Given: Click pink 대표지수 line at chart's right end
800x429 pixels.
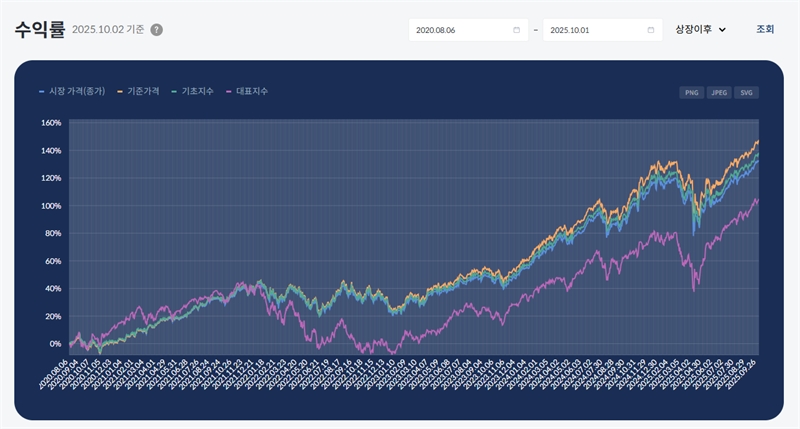Looking at the screenshot, I should 756,201.
